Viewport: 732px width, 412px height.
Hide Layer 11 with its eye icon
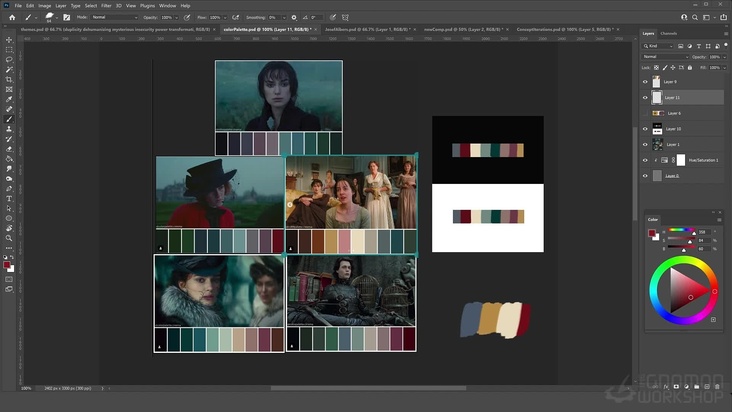point(645,98)
